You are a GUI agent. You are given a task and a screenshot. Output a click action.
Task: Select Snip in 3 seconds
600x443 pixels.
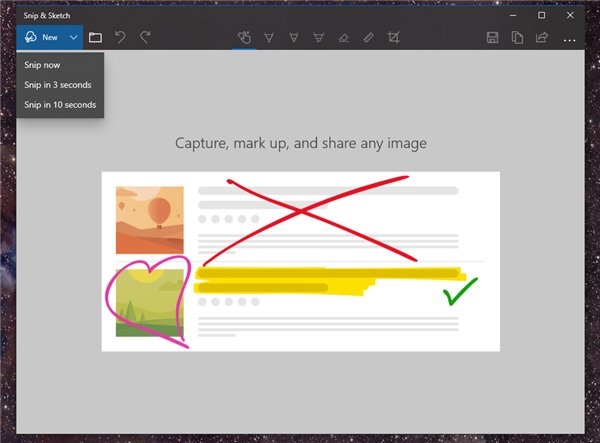pyautogui.click(x=58, y=85)
